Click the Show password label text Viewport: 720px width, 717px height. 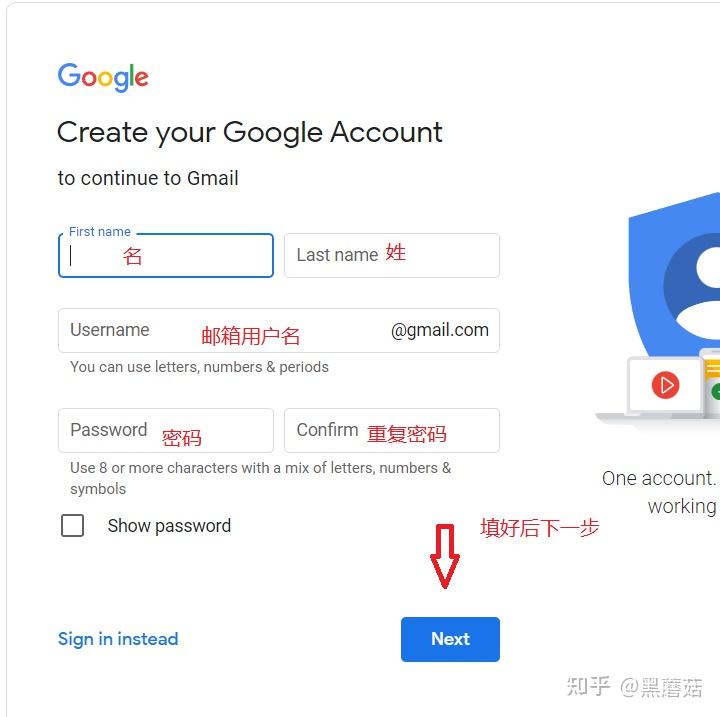click(169, 526)
